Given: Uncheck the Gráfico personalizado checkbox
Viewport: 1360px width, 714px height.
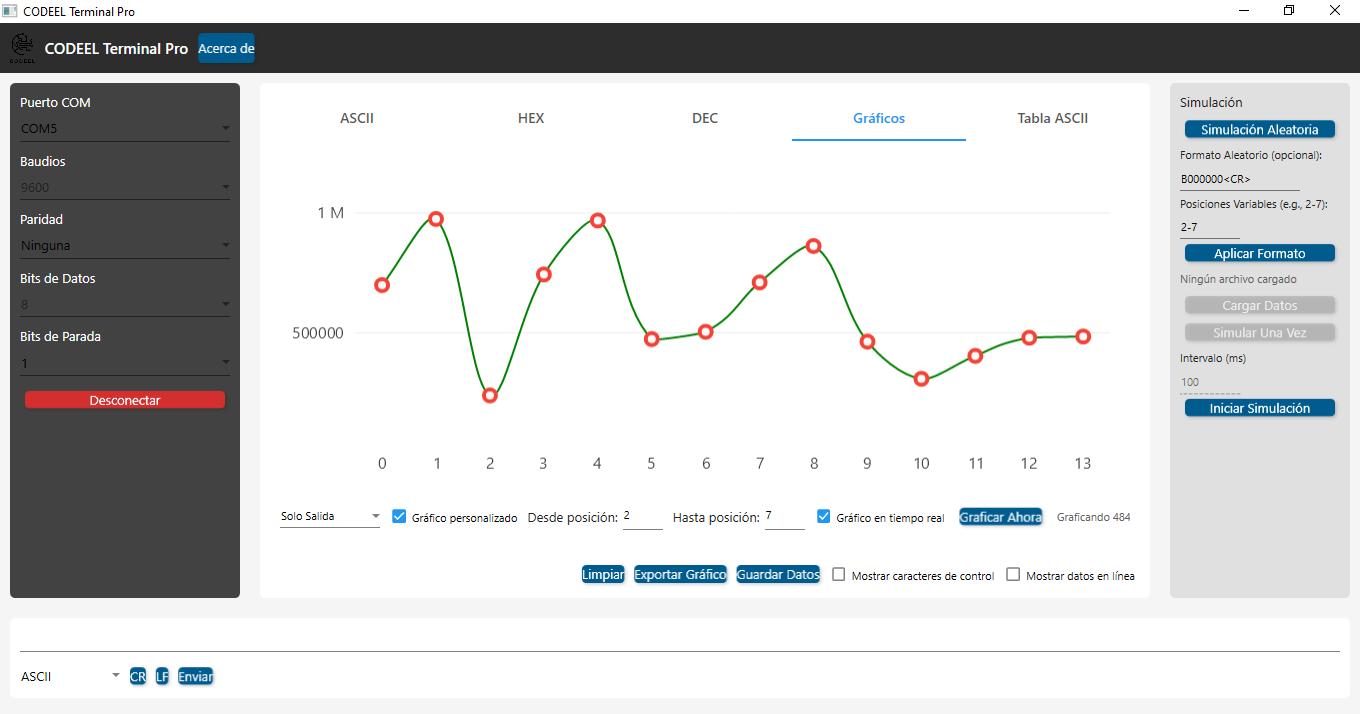Looking at the screenshot, I should pyautogui.click(x=399, y=516).
